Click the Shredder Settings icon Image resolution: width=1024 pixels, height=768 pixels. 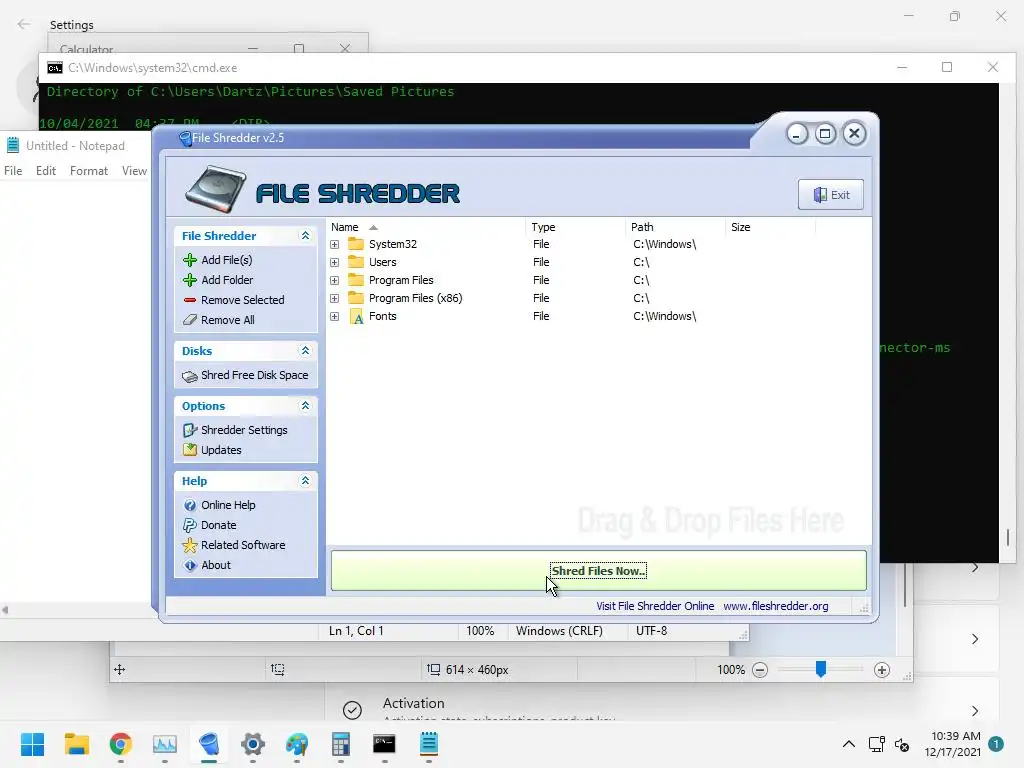[190, 430]
